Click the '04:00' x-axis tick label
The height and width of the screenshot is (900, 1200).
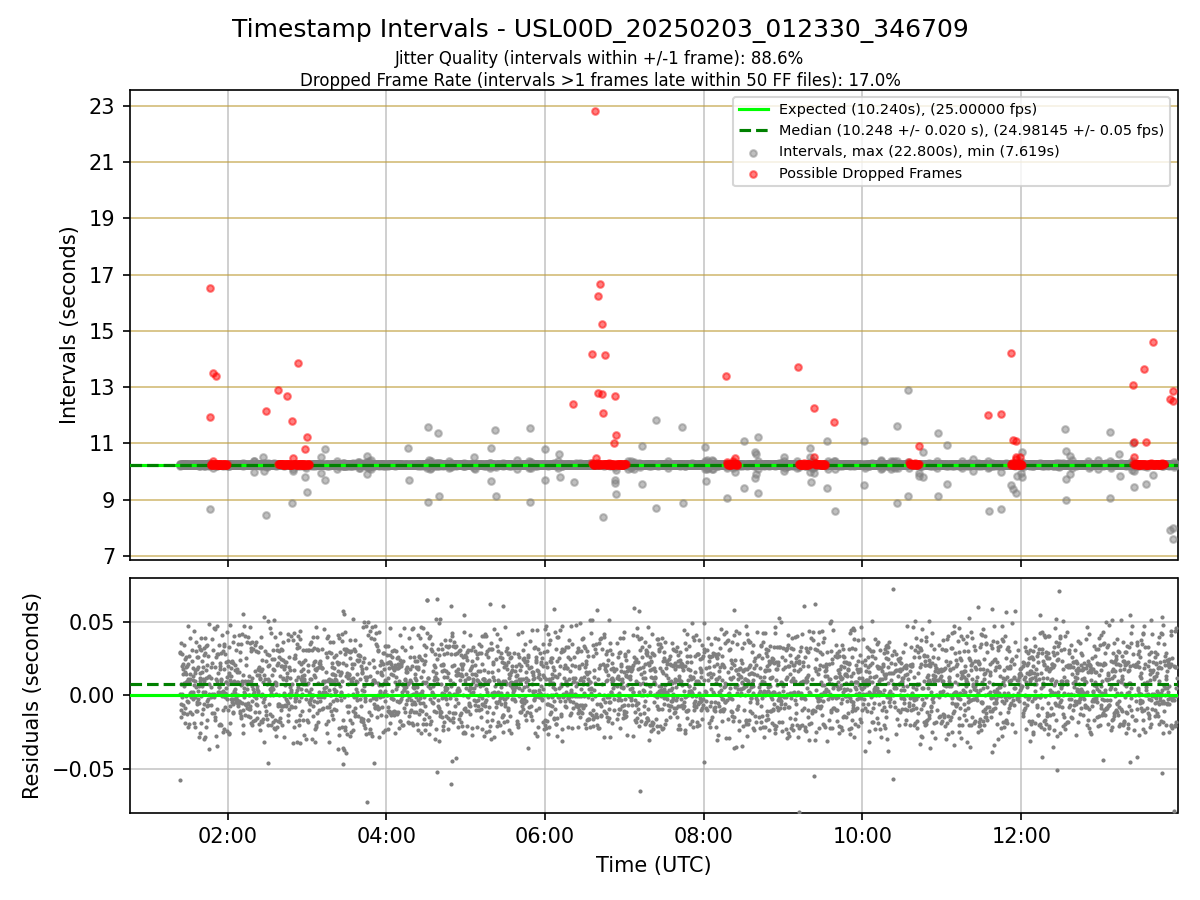point(386,836)
